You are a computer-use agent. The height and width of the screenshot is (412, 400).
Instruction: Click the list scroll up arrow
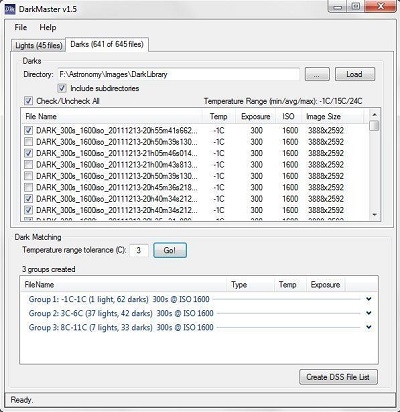tap(375, 115)
